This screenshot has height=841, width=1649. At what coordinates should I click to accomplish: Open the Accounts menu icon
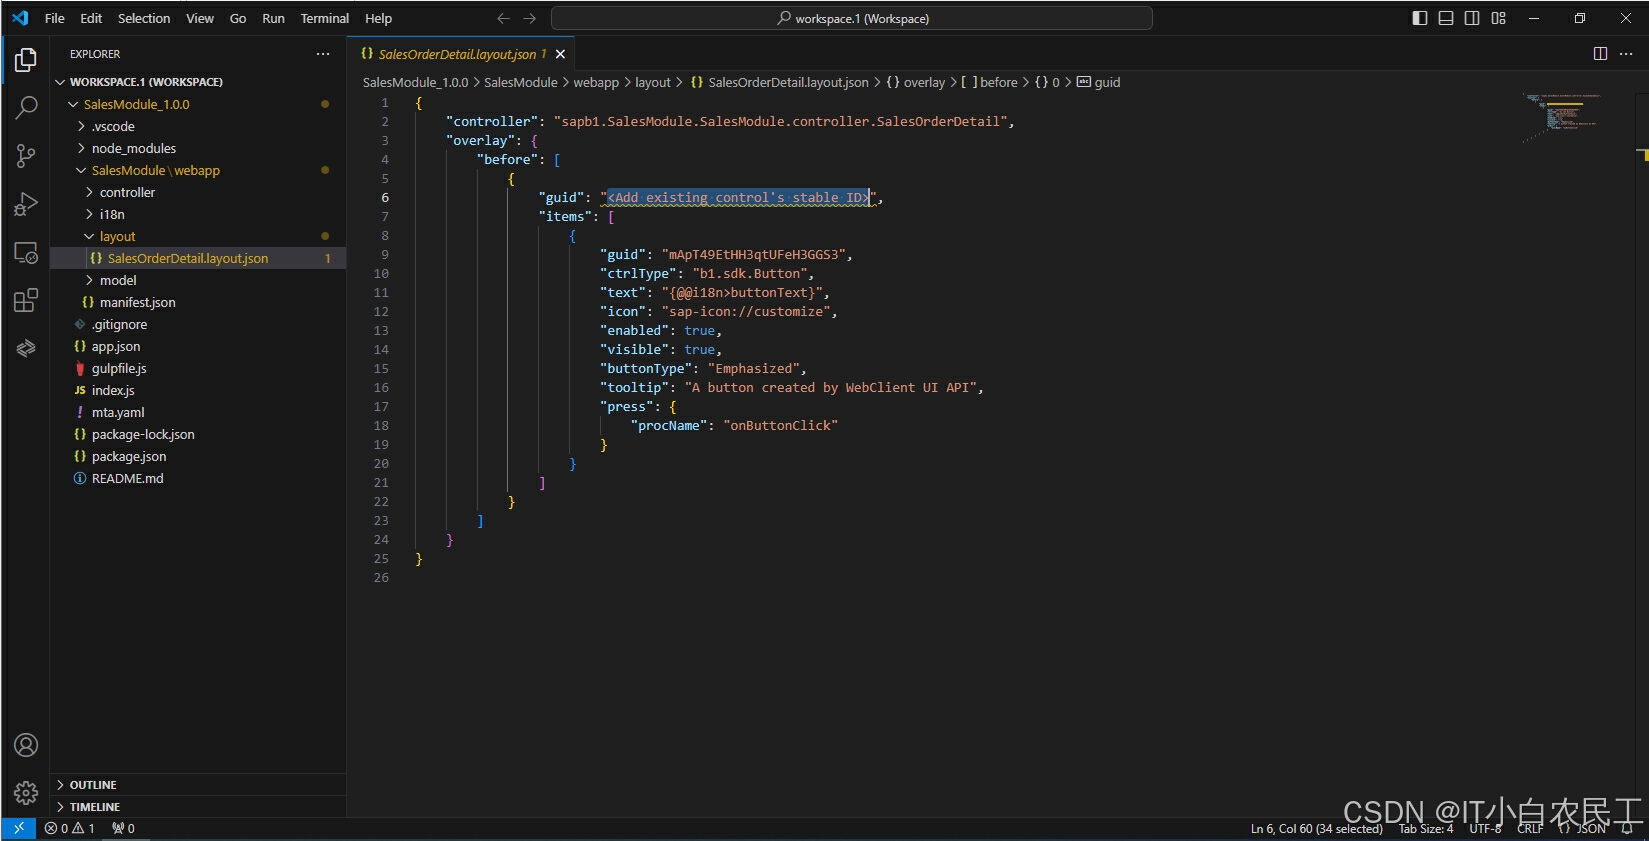point(26,745)
